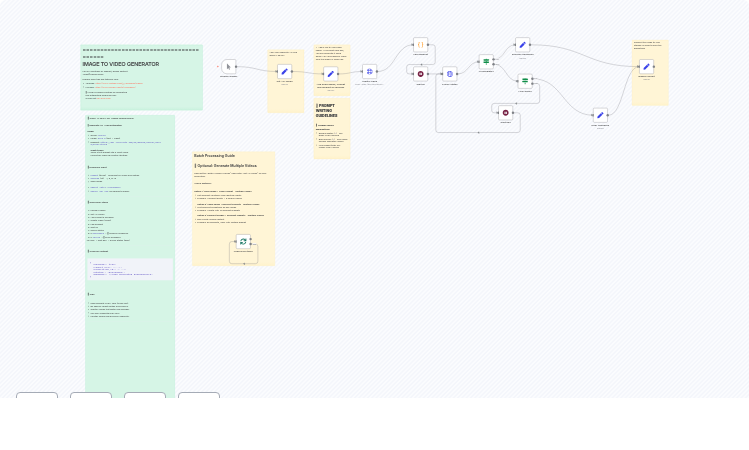Click the IMAGE TO VIDEO GENERATOR heading

click(x=120, y=64)
